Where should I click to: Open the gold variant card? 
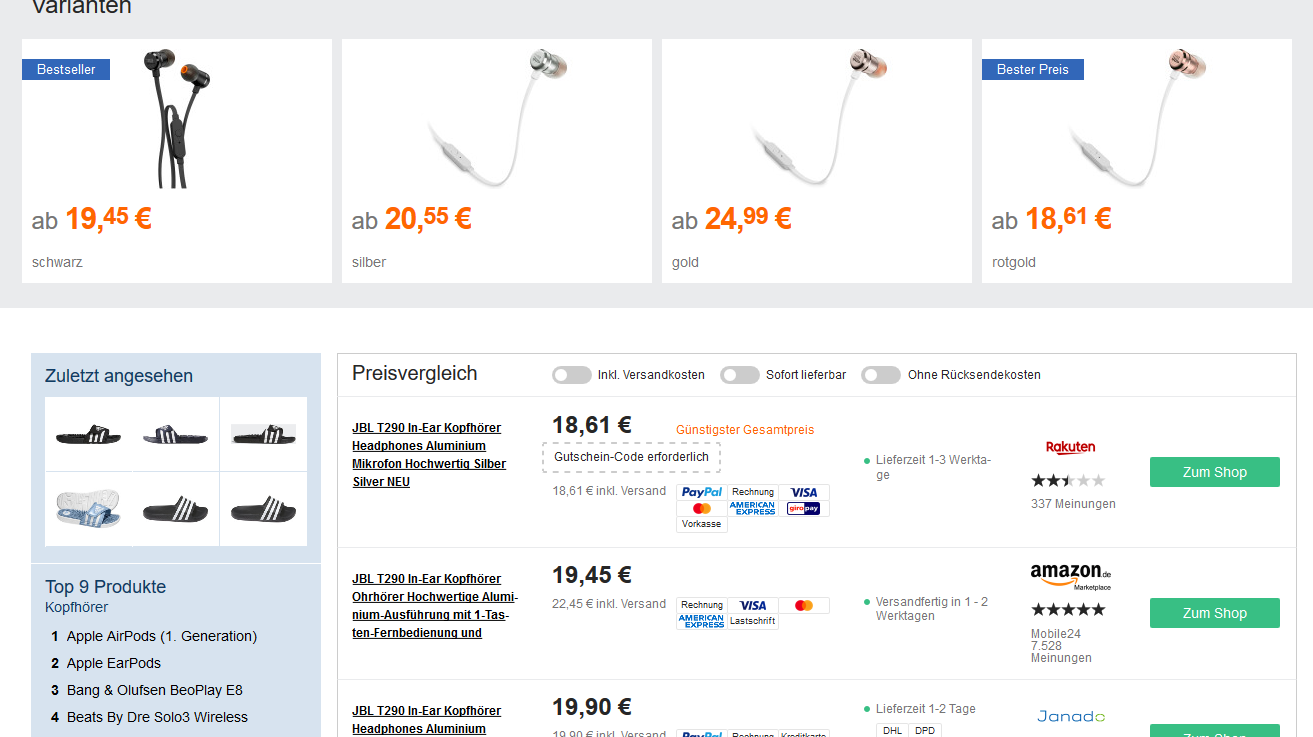point(816,160)
